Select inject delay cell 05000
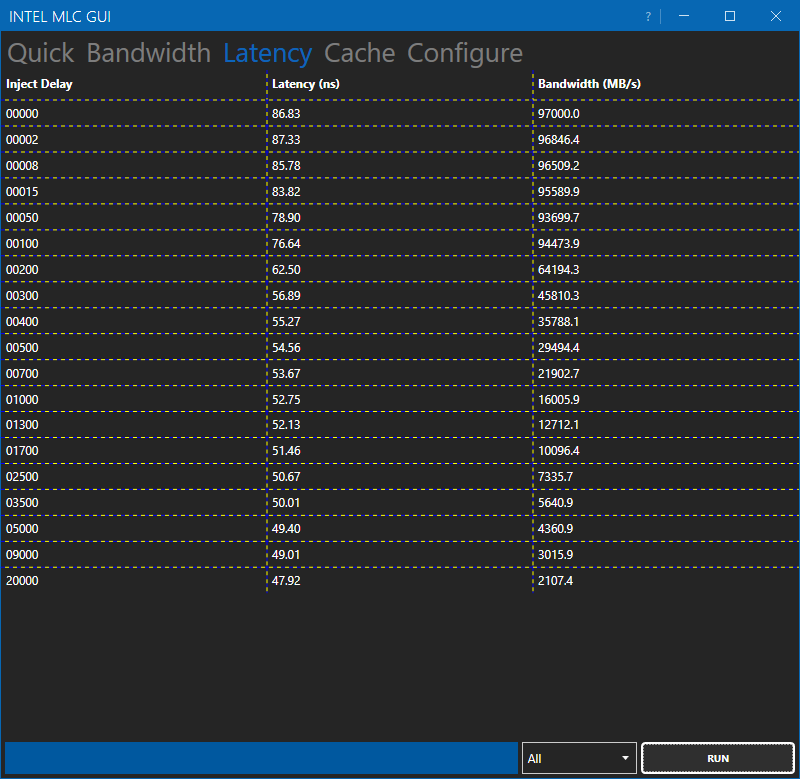This screenshot has width=800, height=779. click(22, 529)
